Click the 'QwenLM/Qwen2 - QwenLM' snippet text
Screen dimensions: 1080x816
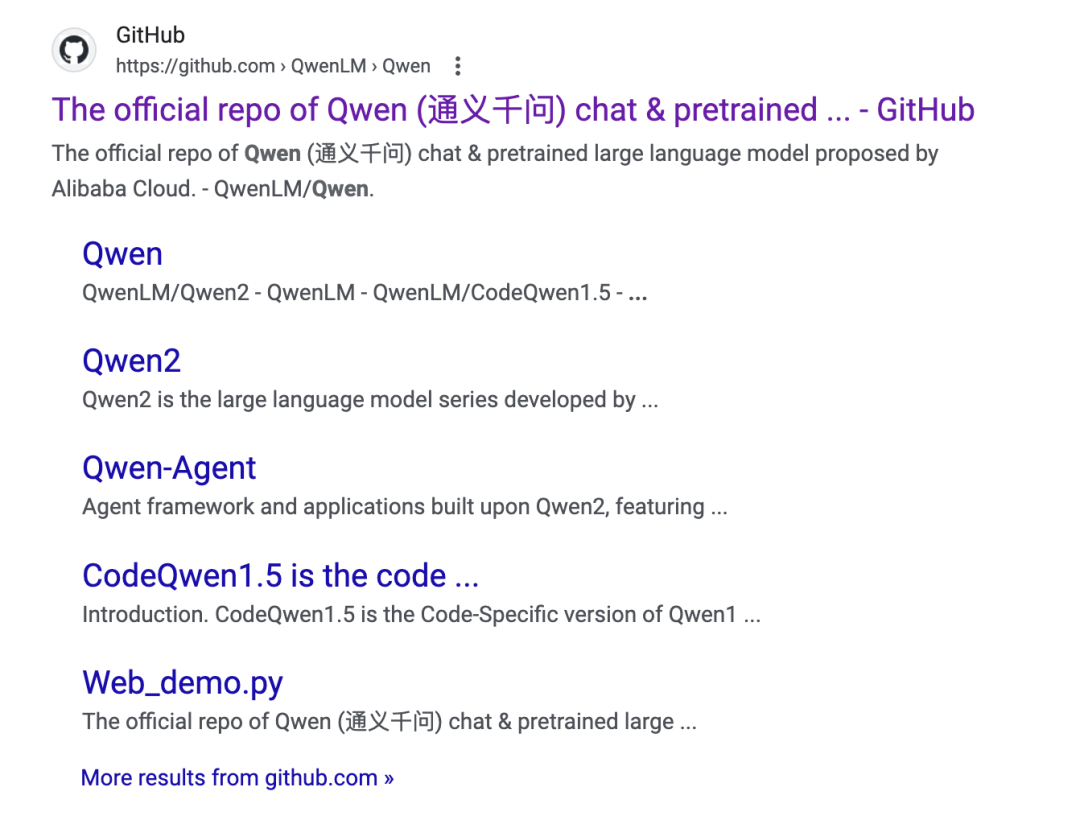point(365,293)
